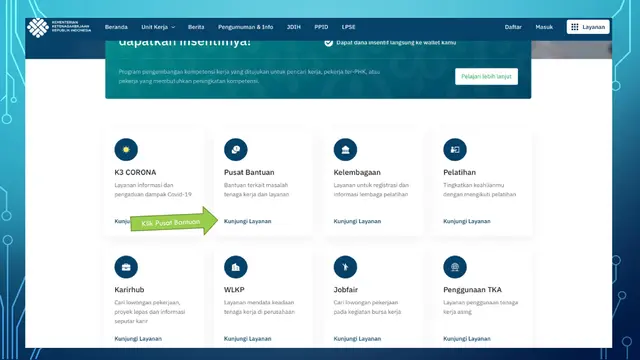Click 'Tingkatkan keahlianmu dengan mengikuti pelatihan' text

[480, 190]
